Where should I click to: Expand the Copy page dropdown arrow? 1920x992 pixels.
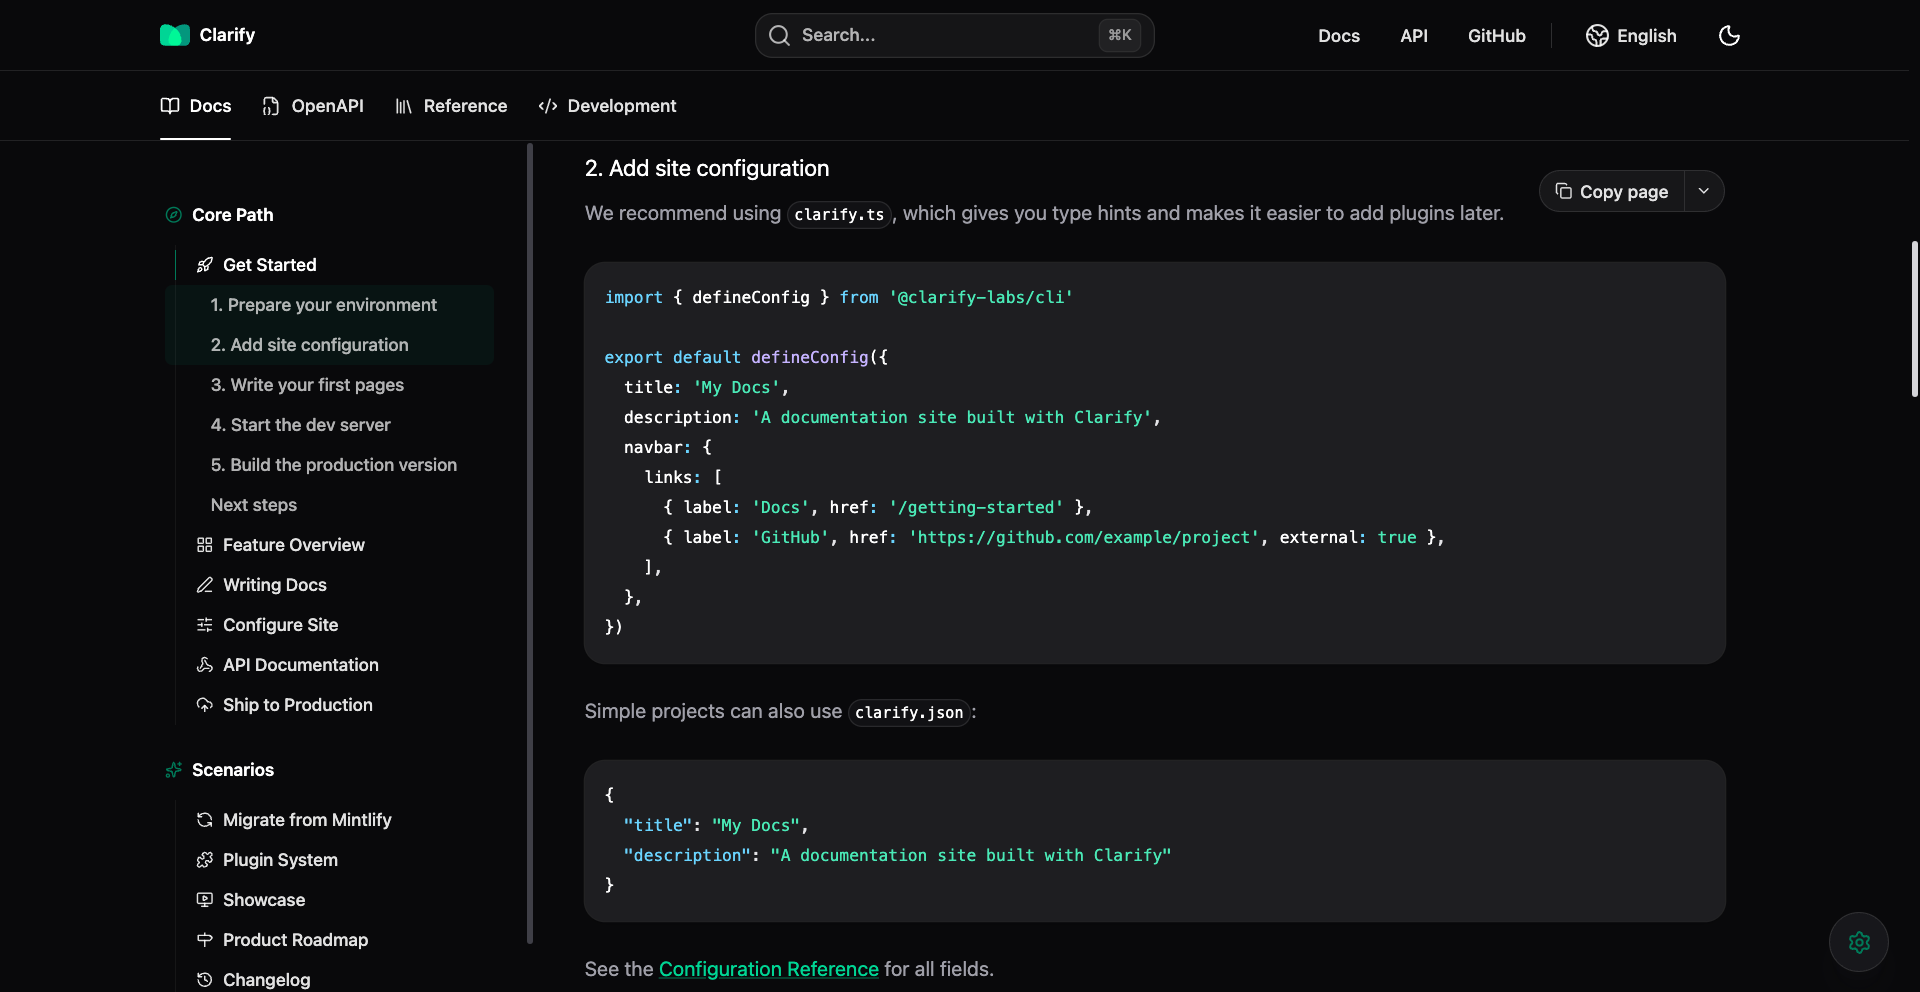(x=1704, y=191)
